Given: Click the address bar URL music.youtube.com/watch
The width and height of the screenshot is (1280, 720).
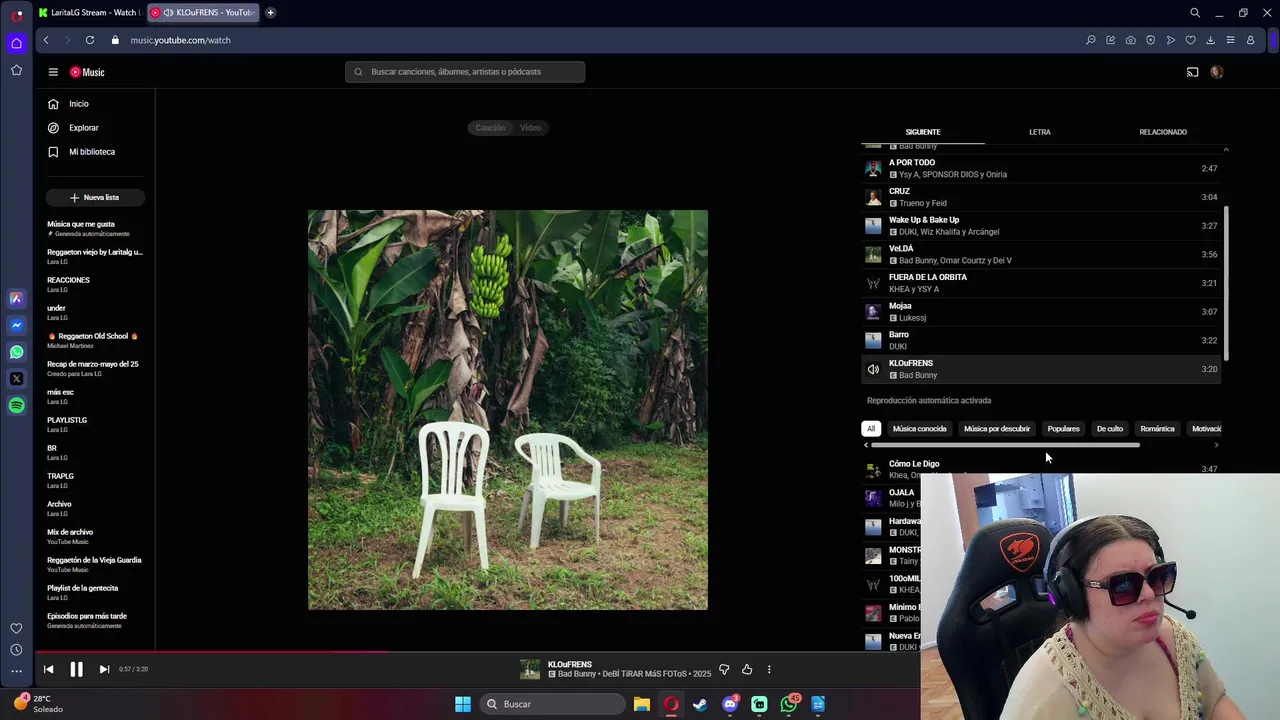Looking at the screenshot, I should 180,40.
